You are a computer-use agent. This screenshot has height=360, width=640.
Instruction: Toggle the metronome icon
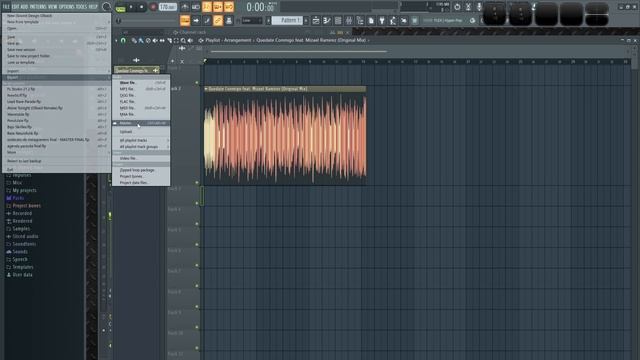point(185,7)
